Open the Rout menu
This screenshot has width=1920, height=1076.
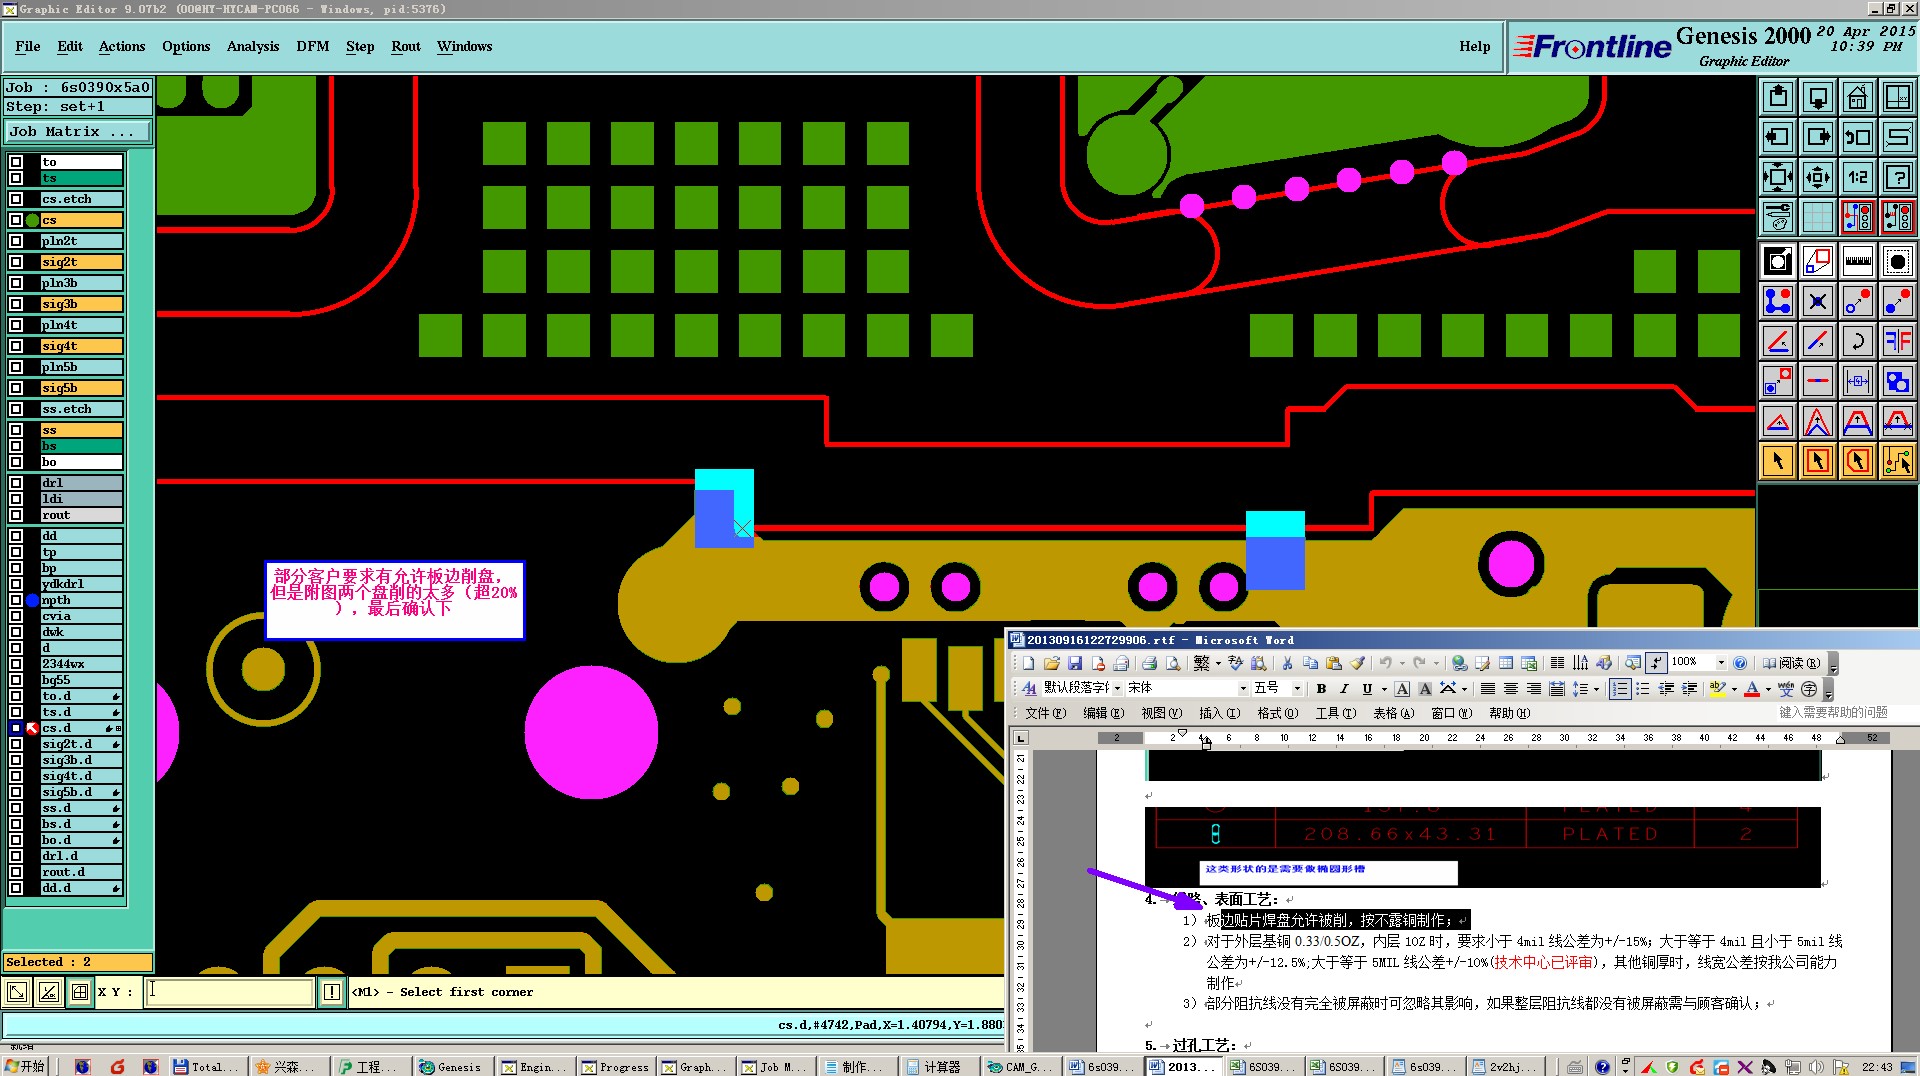tap(406, 47)
